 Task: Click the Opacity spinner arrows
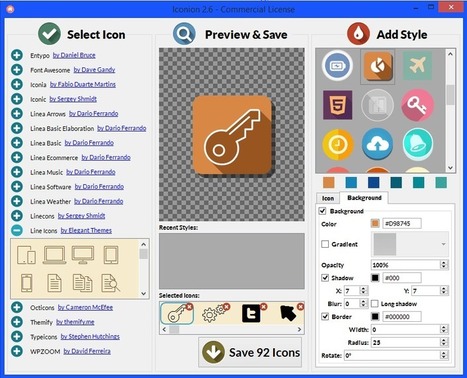[443, 265]
